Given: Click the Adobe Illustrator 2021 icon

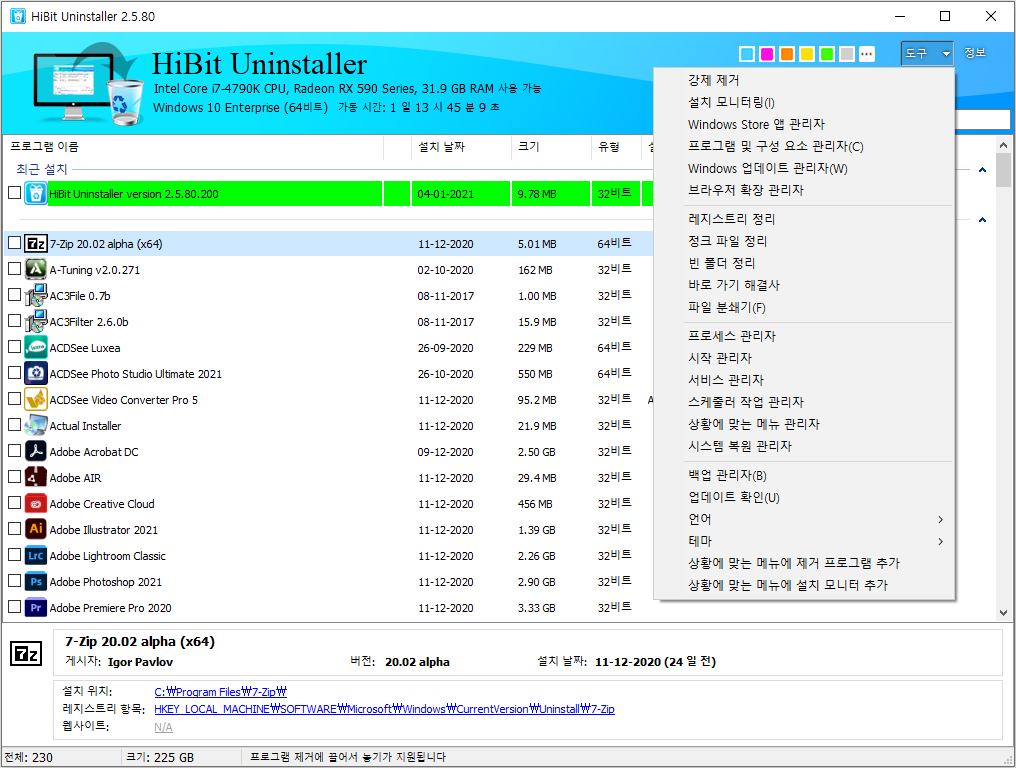Looking at the screenshot, I should 36,529.
